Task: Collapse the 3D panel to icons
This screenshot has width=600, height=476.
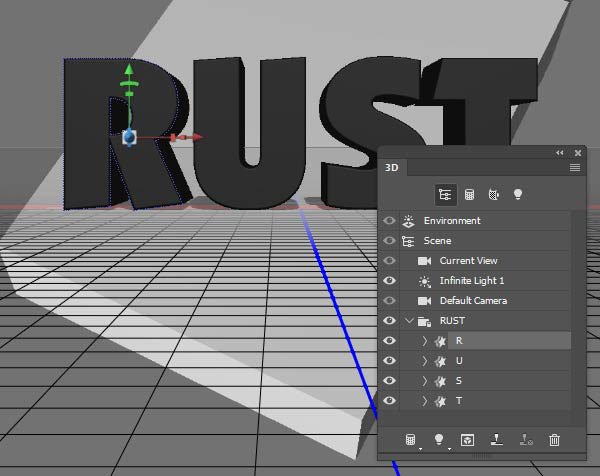Action: tap(560, 153)
